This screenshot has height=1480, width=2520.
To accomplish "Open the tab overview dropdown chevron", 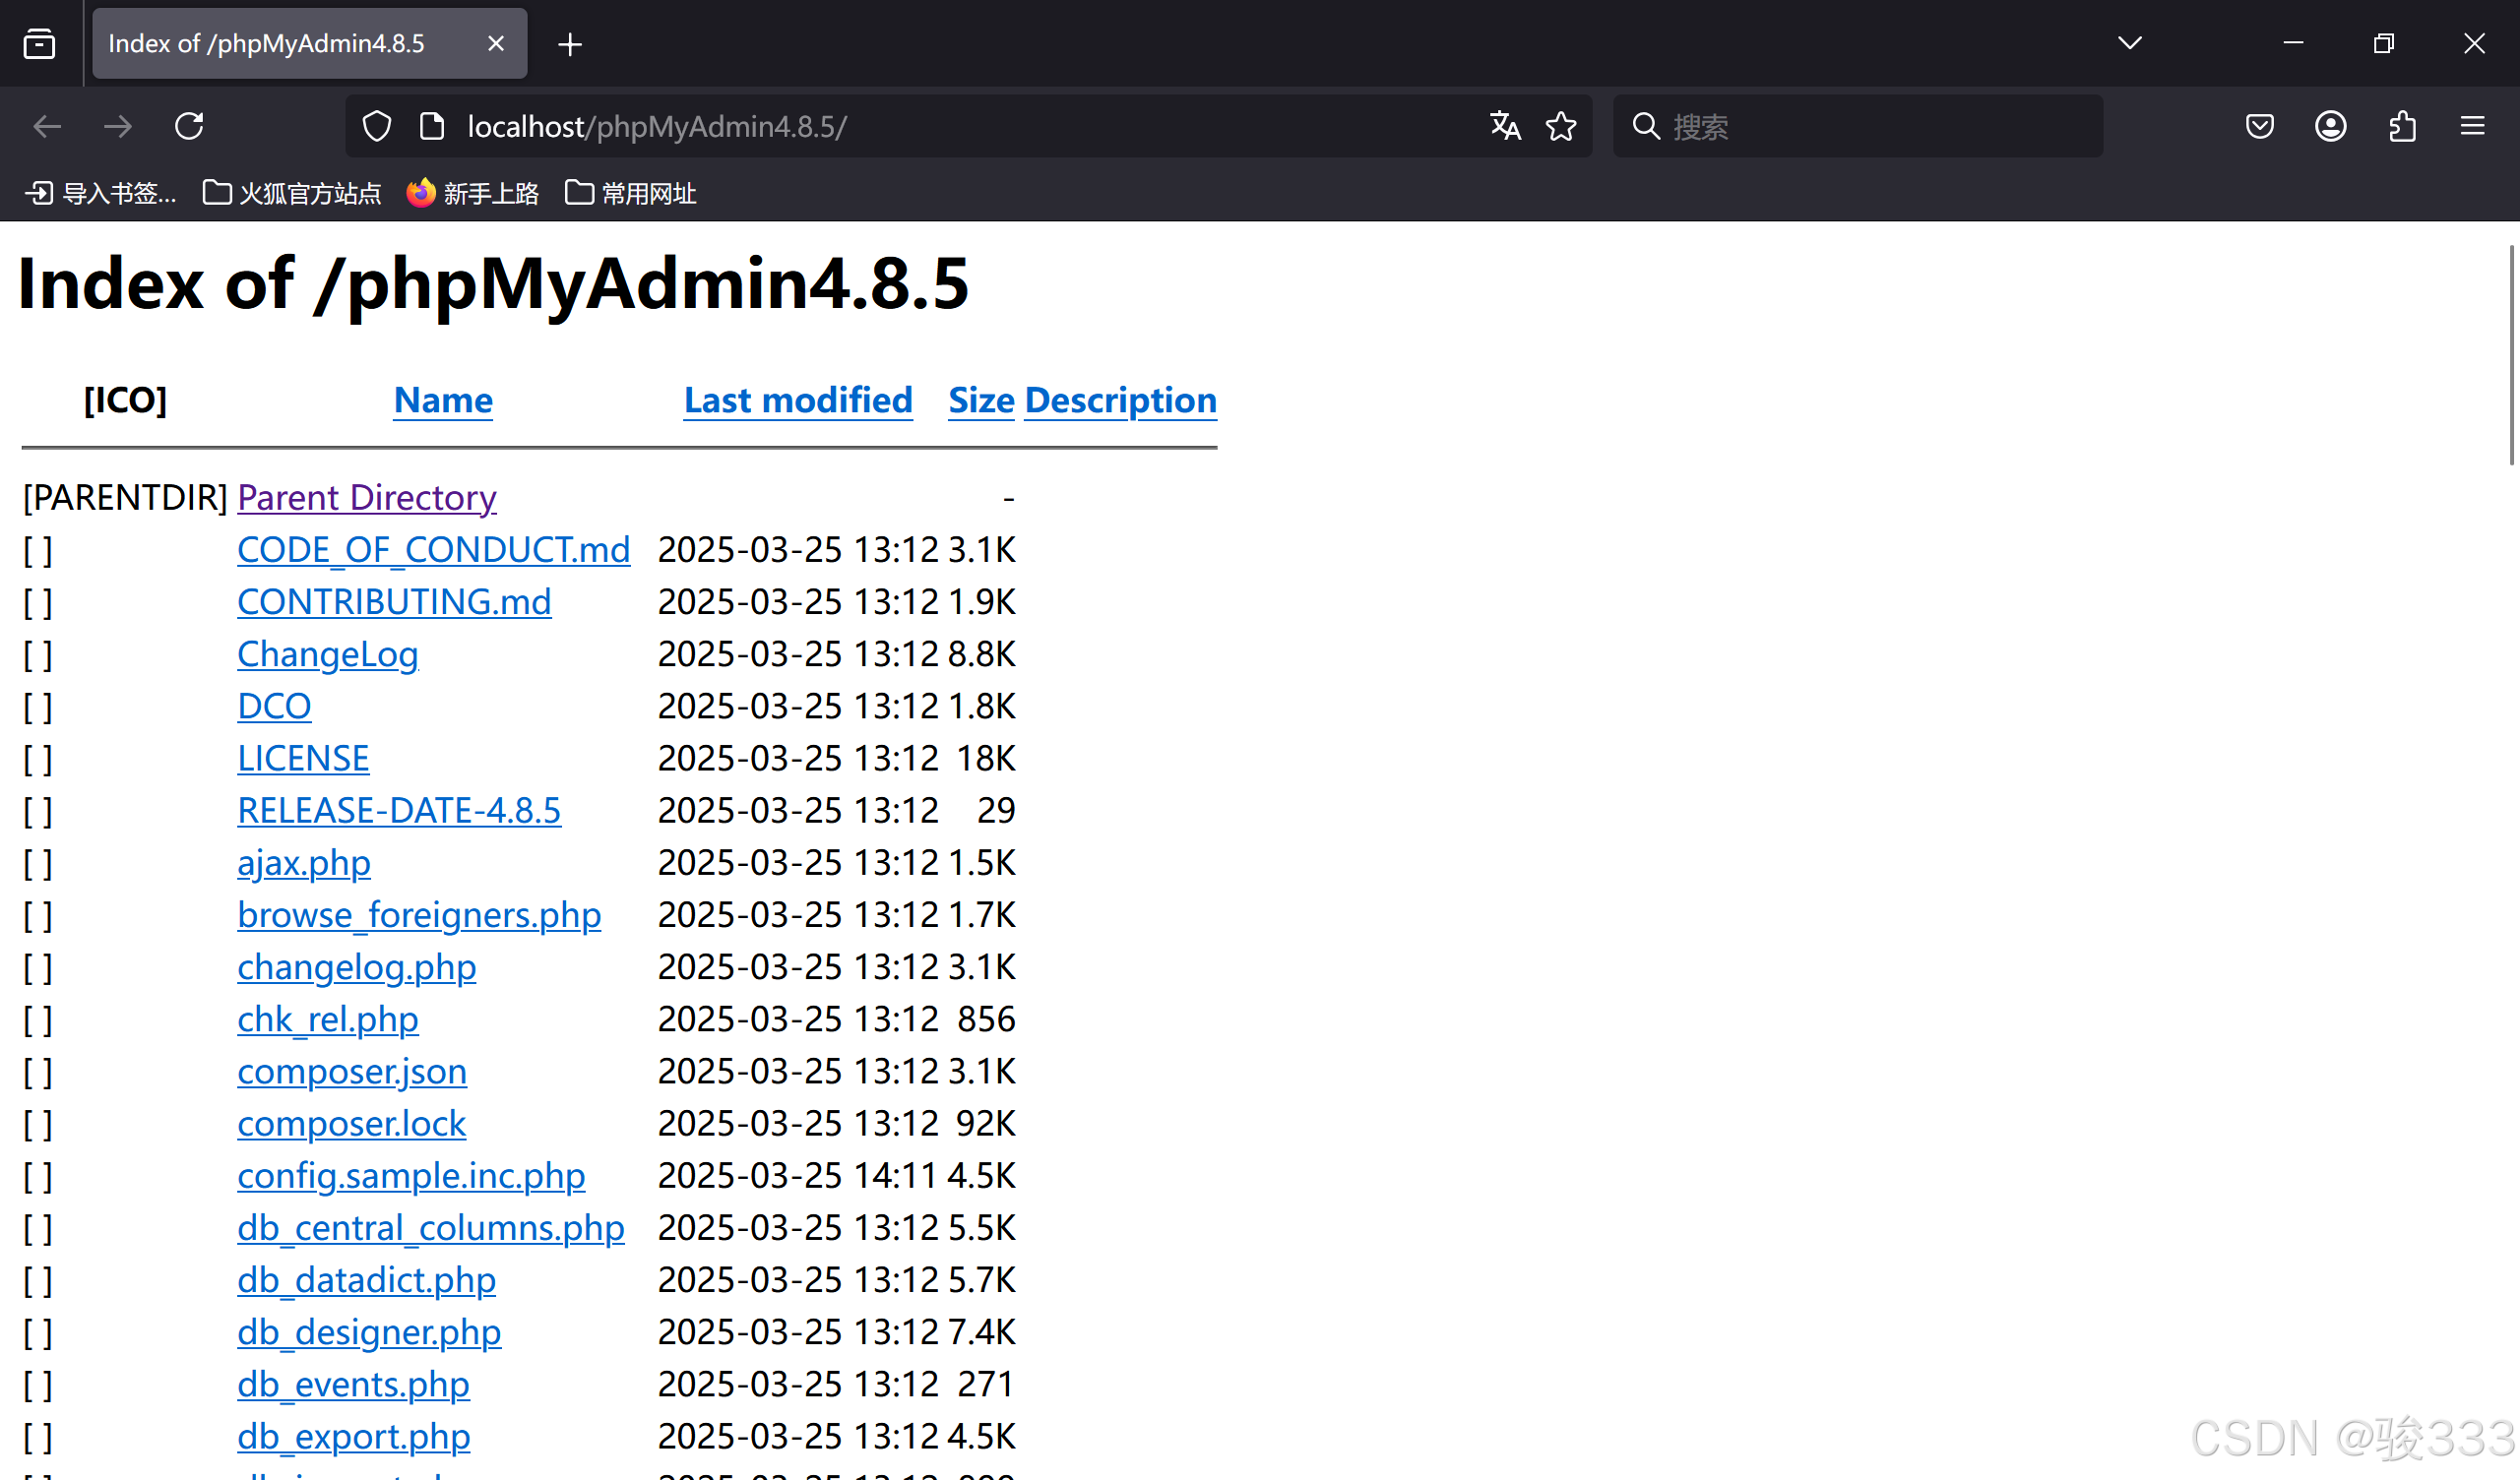I will pos(2130,43).
